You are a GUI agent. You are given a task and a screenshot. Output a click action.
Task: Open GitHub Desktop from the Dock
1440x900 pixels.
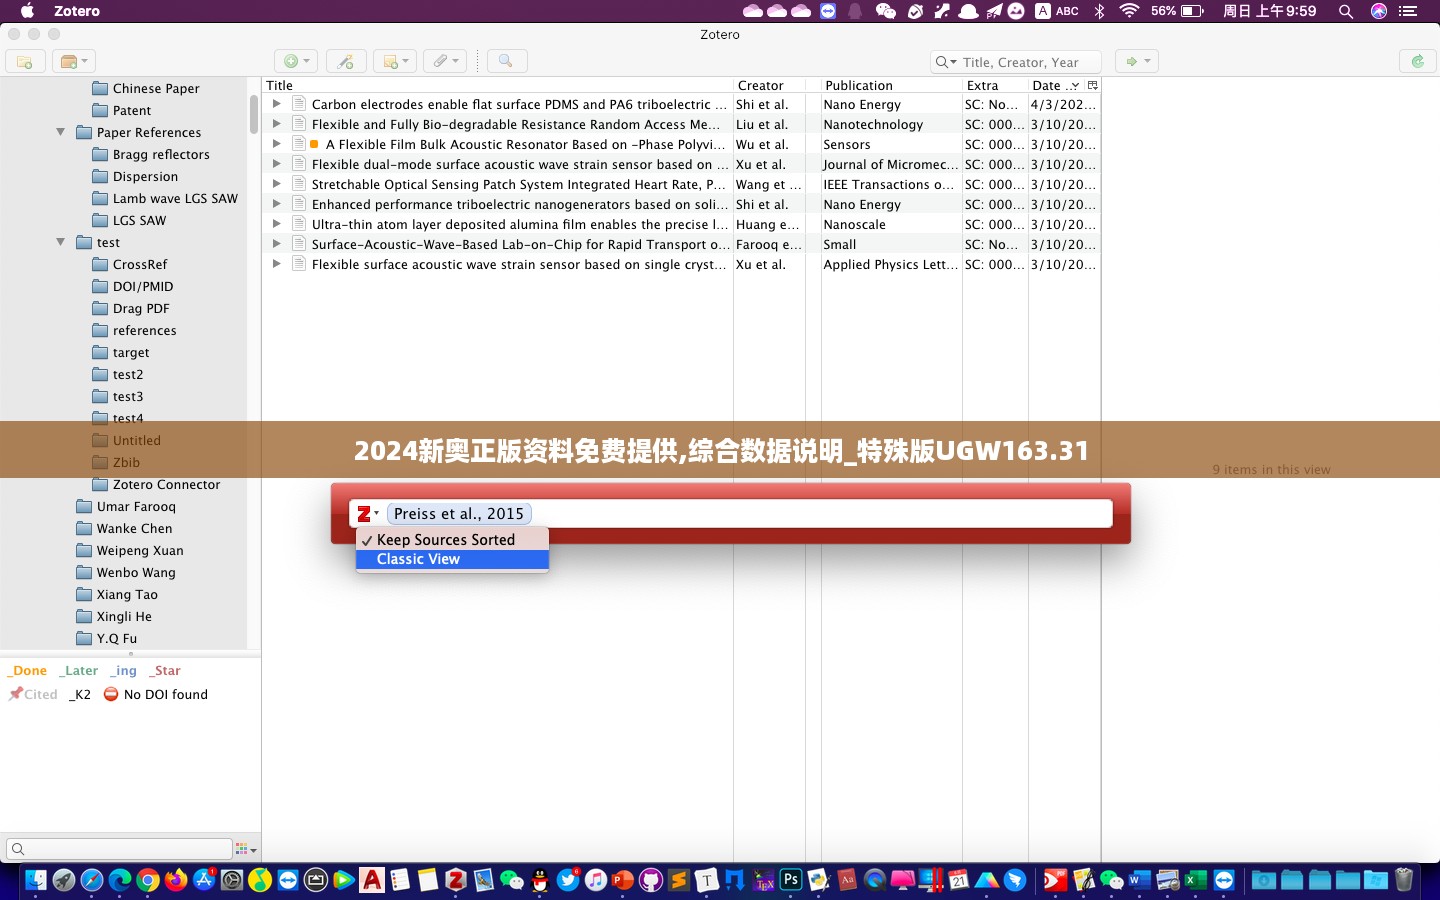651,880
